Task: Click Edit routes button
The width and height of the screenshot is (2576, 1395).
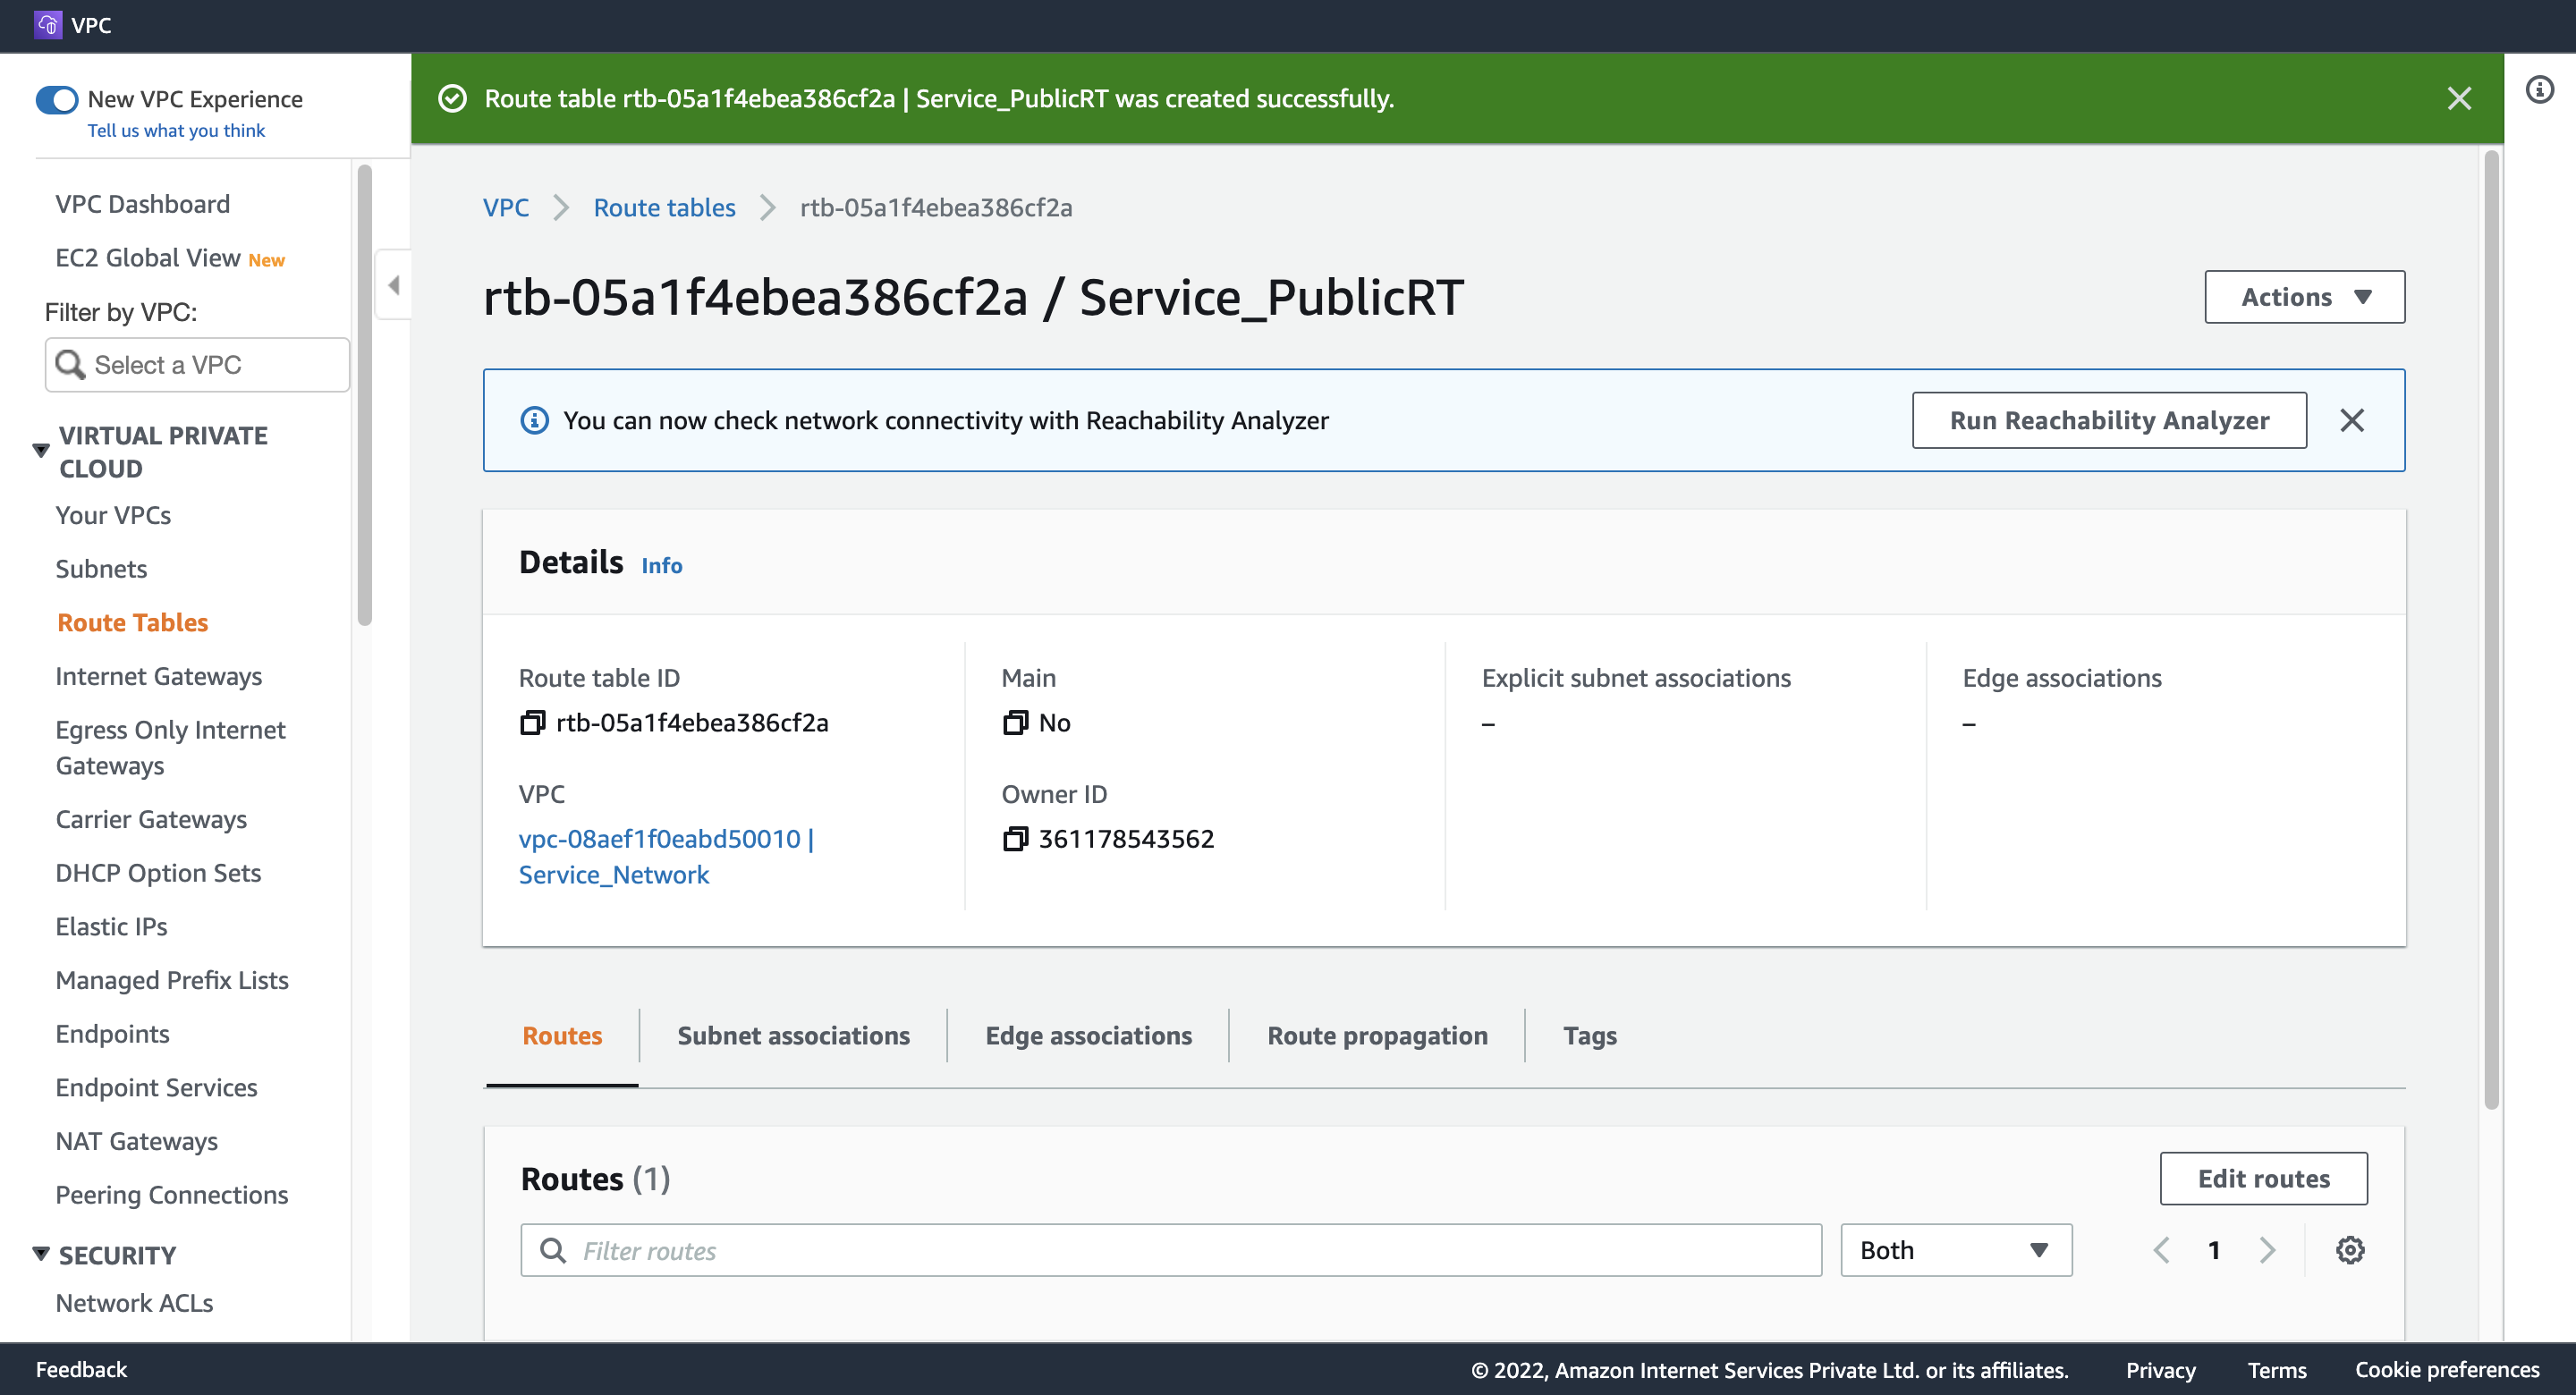Action: (x=2264, y=1177)
